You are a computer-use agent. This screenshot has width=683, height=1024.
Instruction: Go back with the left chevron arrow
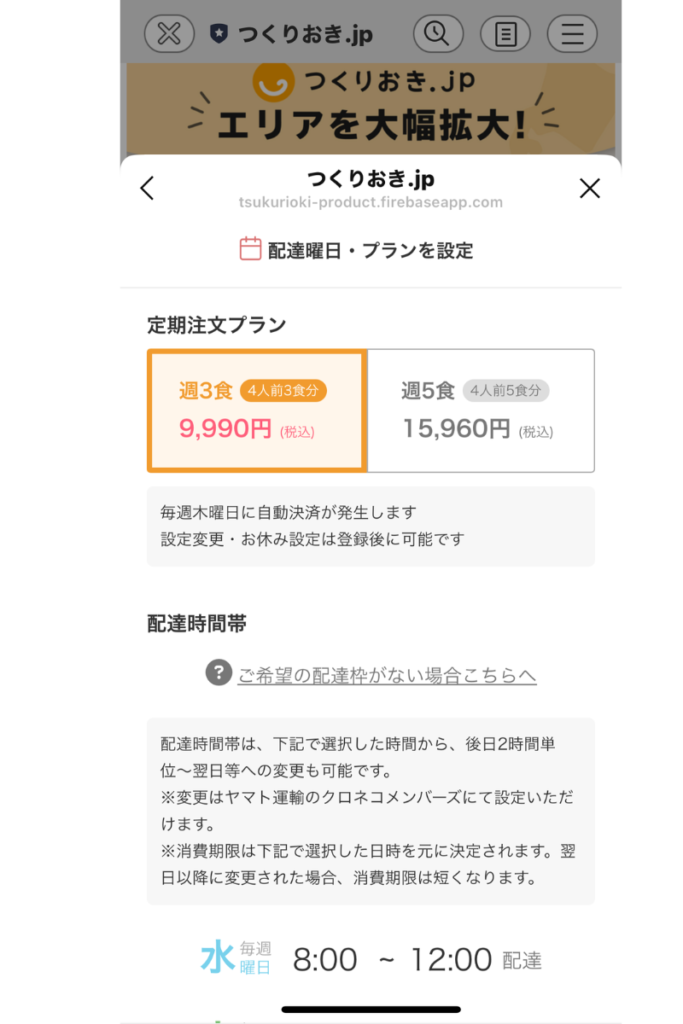click(x=148, y=188)
